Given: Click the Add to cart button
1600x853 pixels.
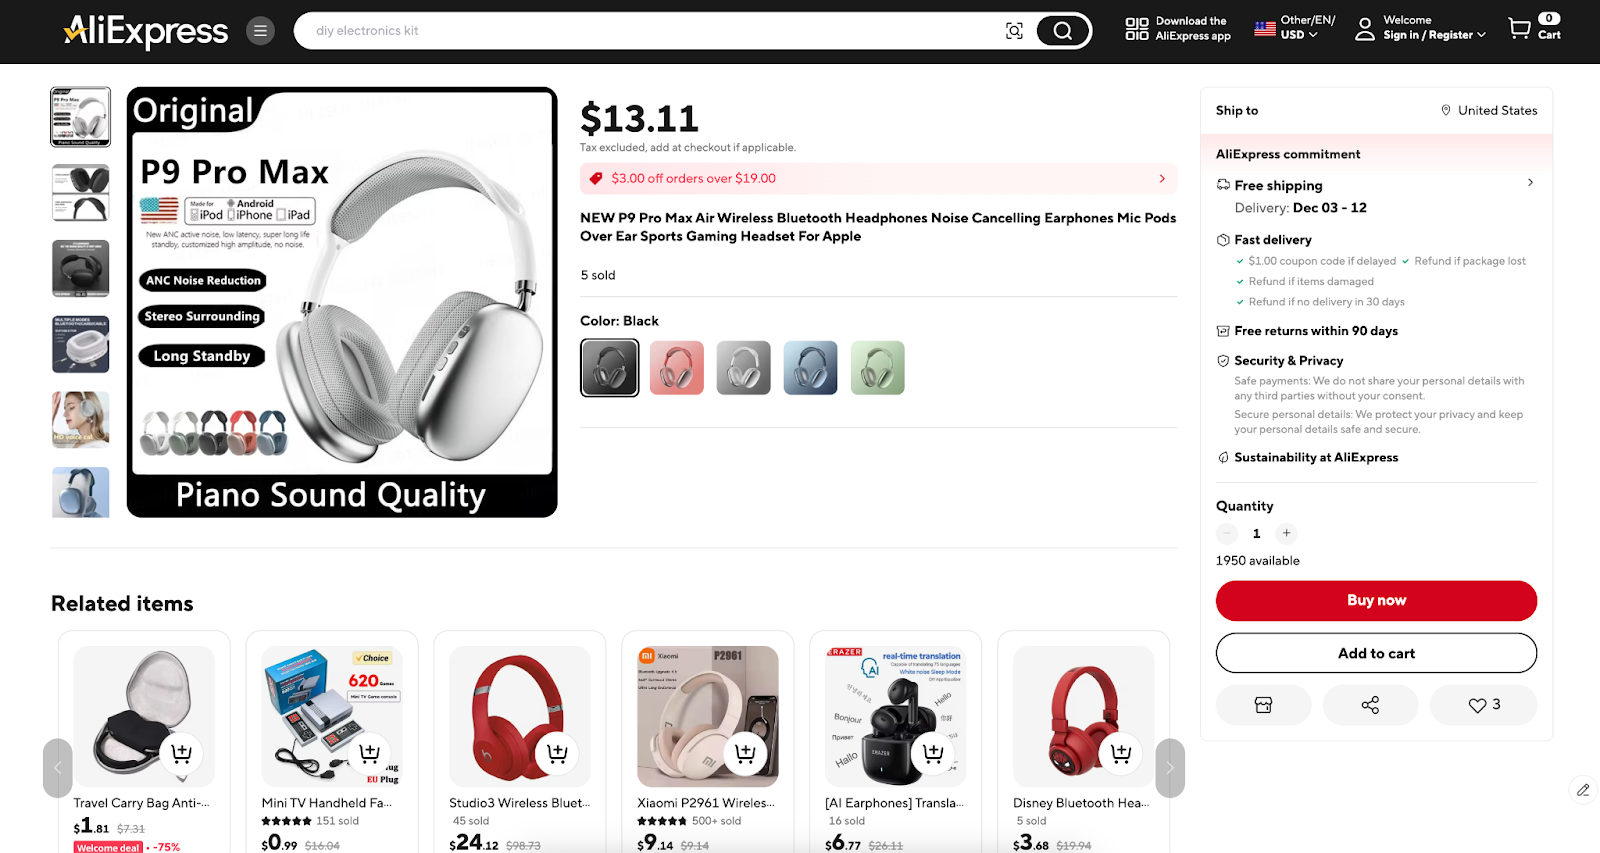Looking at the screenshot, I should tap(1376, 653).
